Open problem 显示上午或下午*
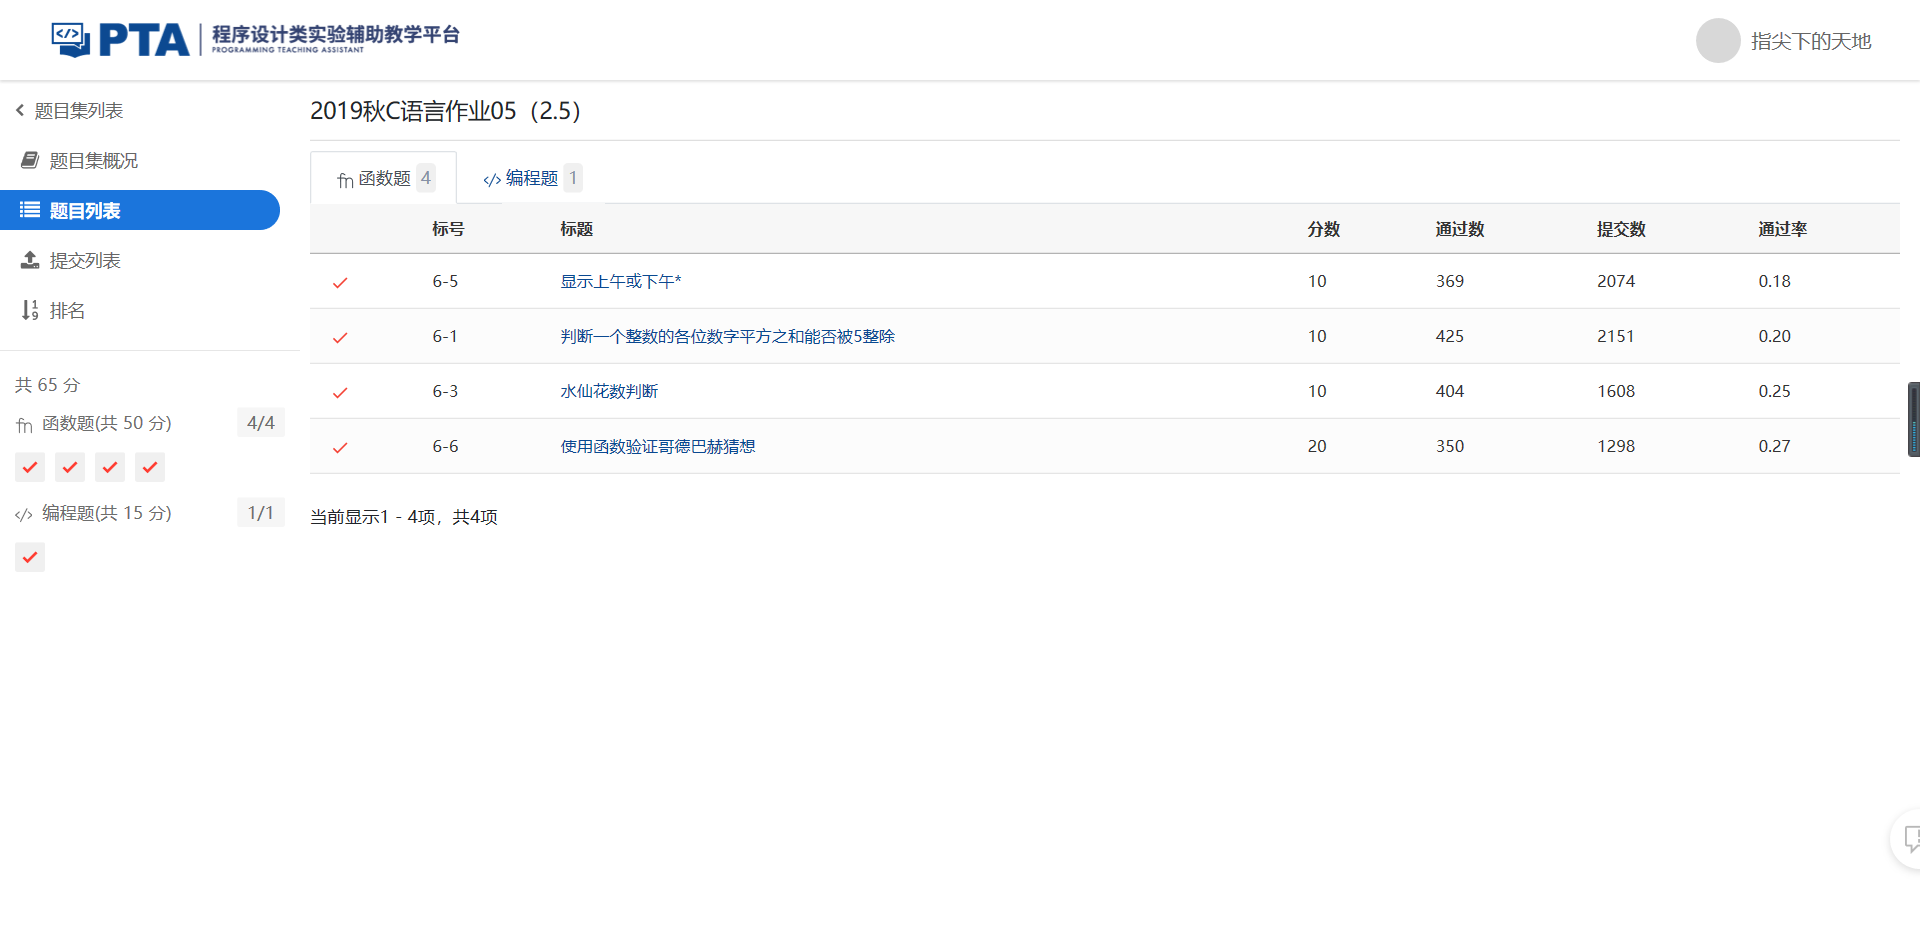1920x939 pixels. click(621, 281)
